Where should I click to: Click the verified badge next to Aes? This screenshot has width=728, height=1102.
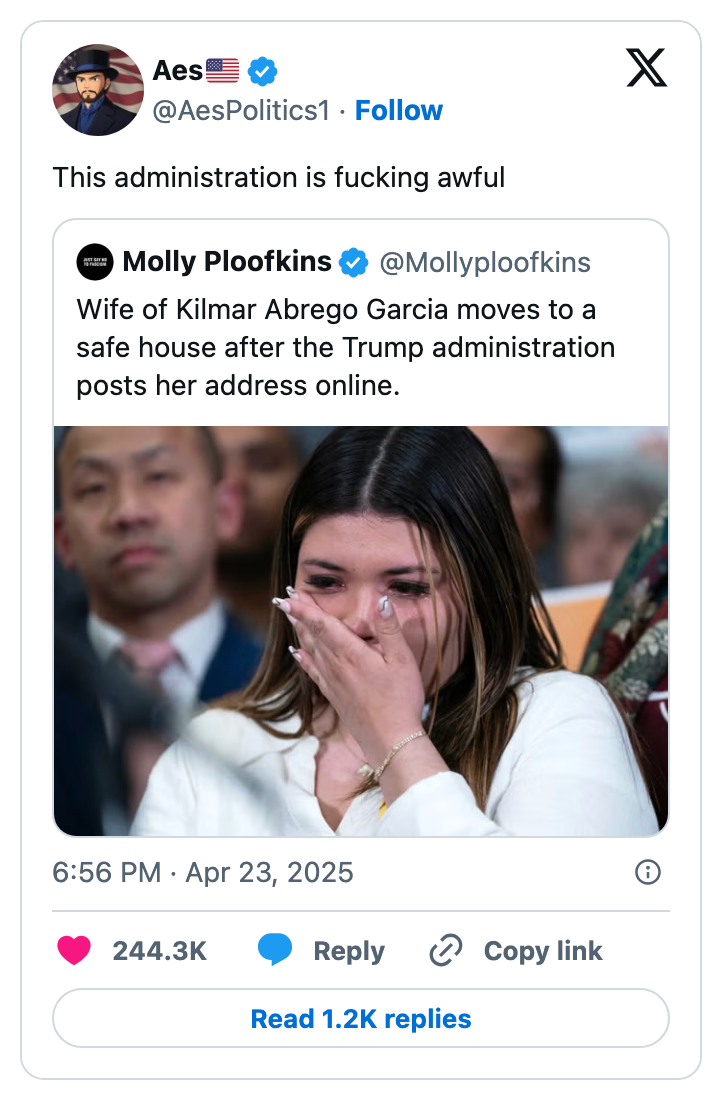260,70
